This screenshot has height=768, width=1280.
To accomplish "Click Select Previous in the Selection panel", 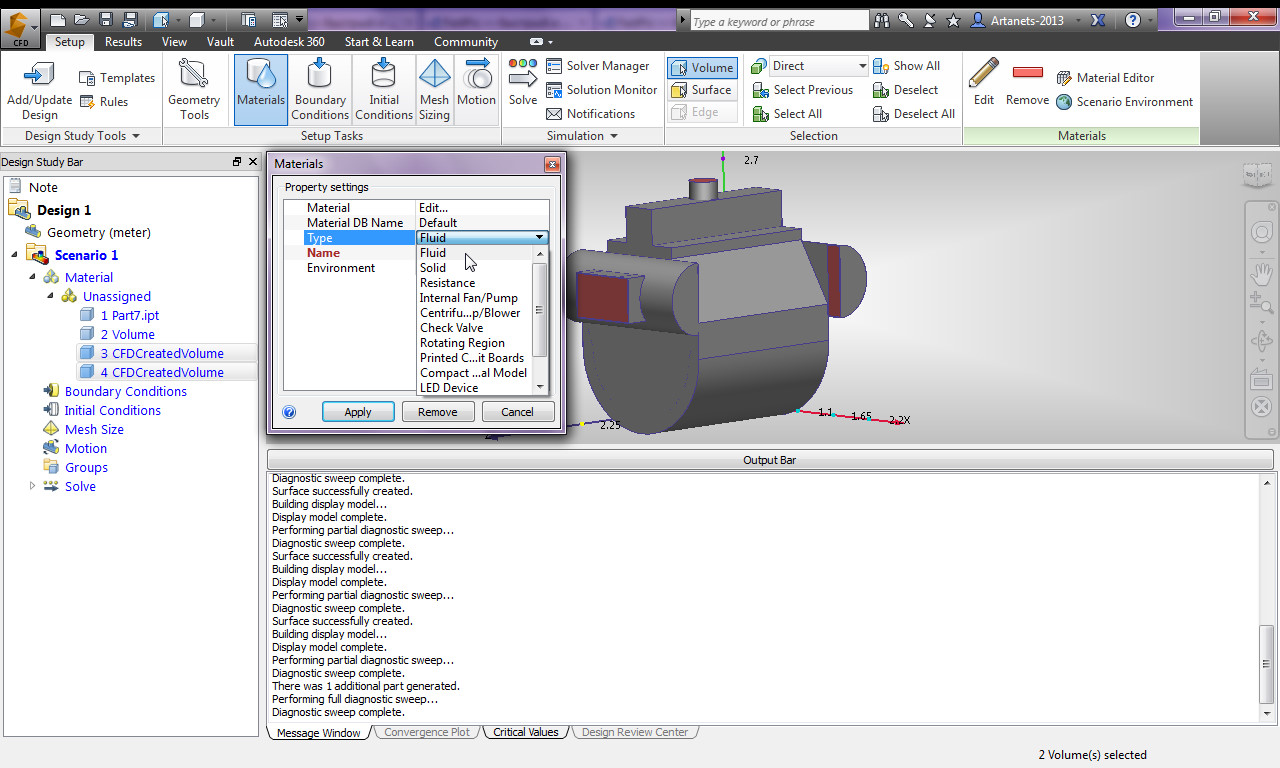I will [x=803, y=90].
